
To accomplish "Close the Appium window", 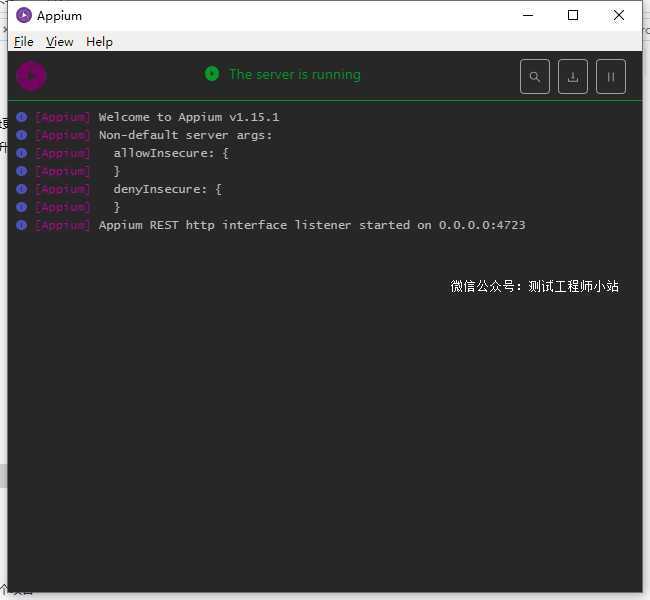I will [x=618, y=15].
